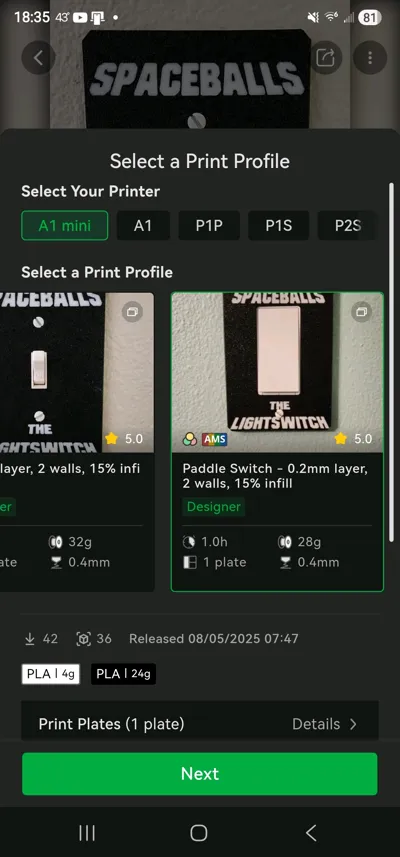Tap the multicolor circles icon beside AMS
Image resolution: width=400 pixels, height=857 pixels.
pyautogui.click(x=190, y=439)
